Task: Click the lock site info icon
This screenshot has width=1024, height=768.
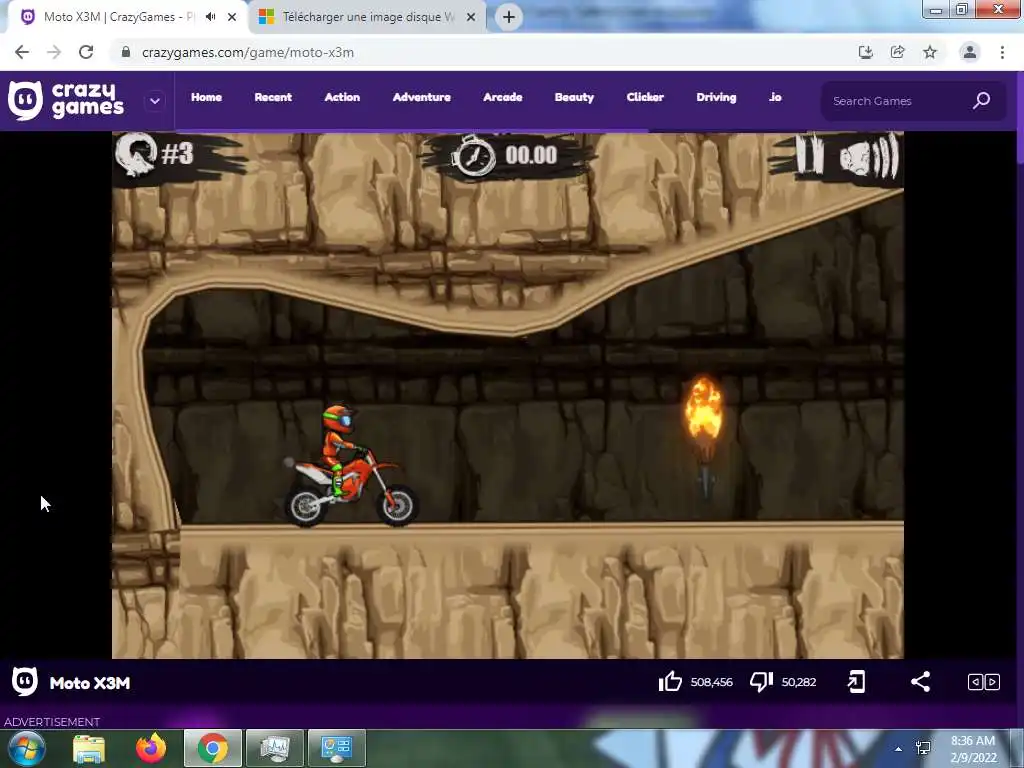Action: (x=126, y=52)
